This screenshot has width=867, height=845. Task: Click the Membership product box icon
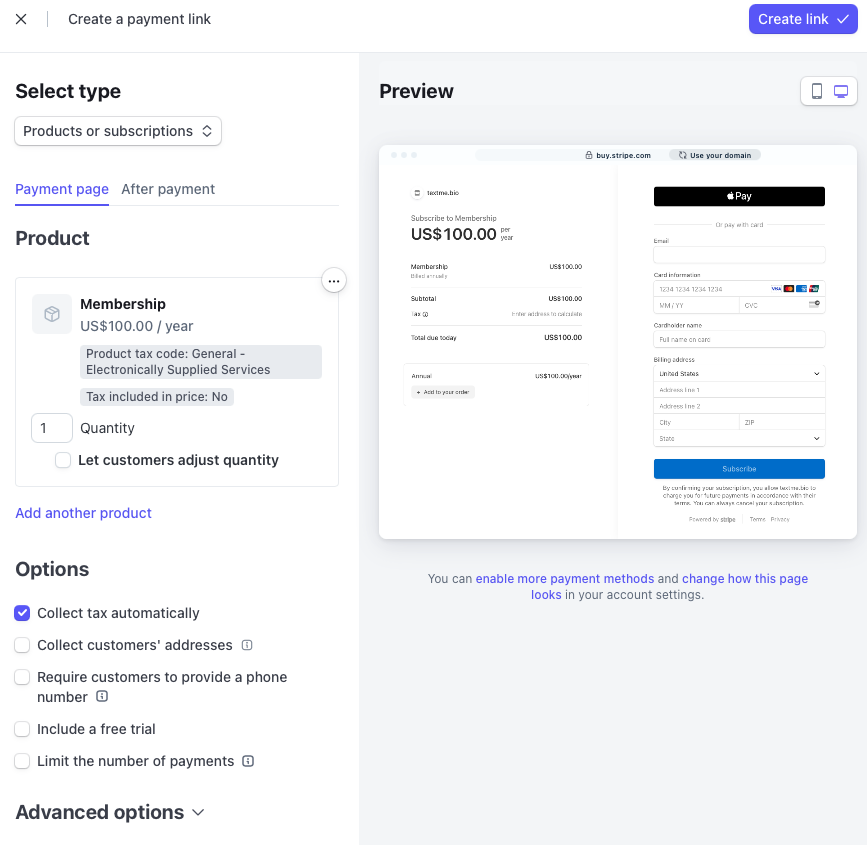(52, 314)
